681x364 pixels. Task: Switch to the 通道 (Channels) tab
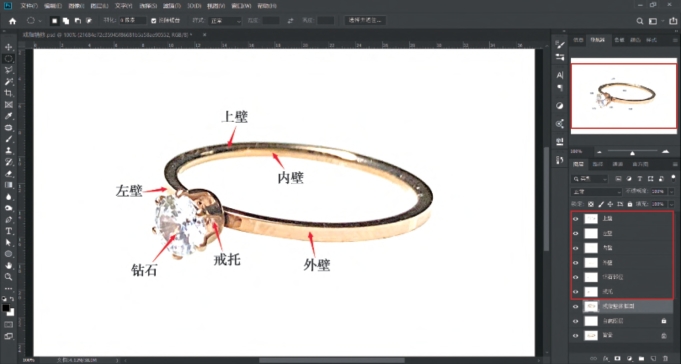pyautogui.click(x=598, y=164)
